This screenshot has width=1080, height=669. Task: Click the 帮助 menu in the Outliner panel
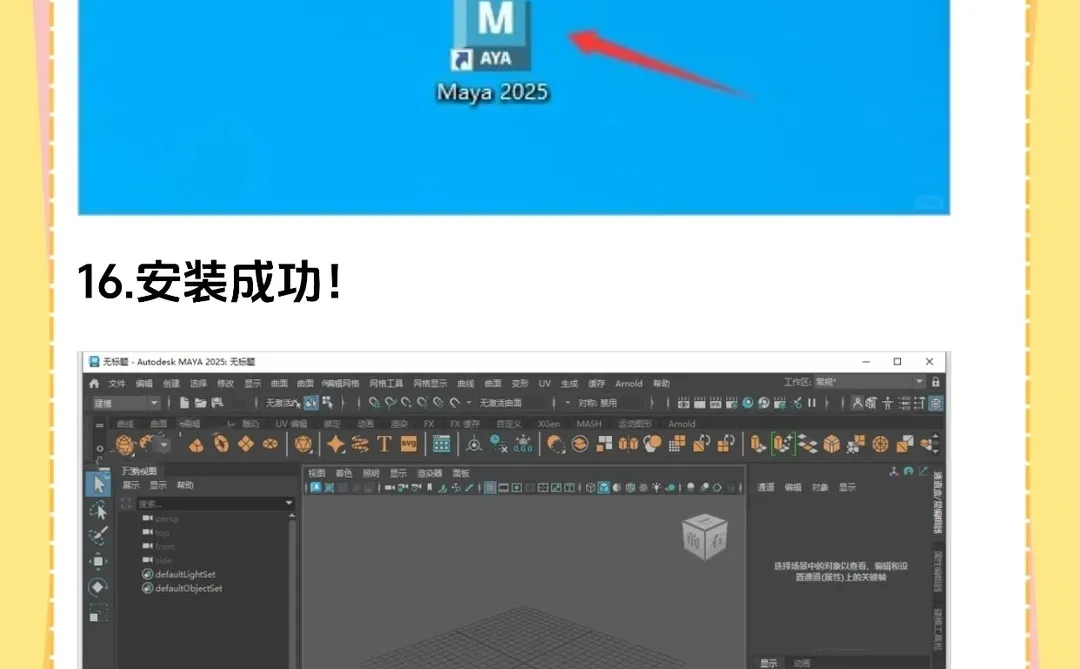pos(186,485)
